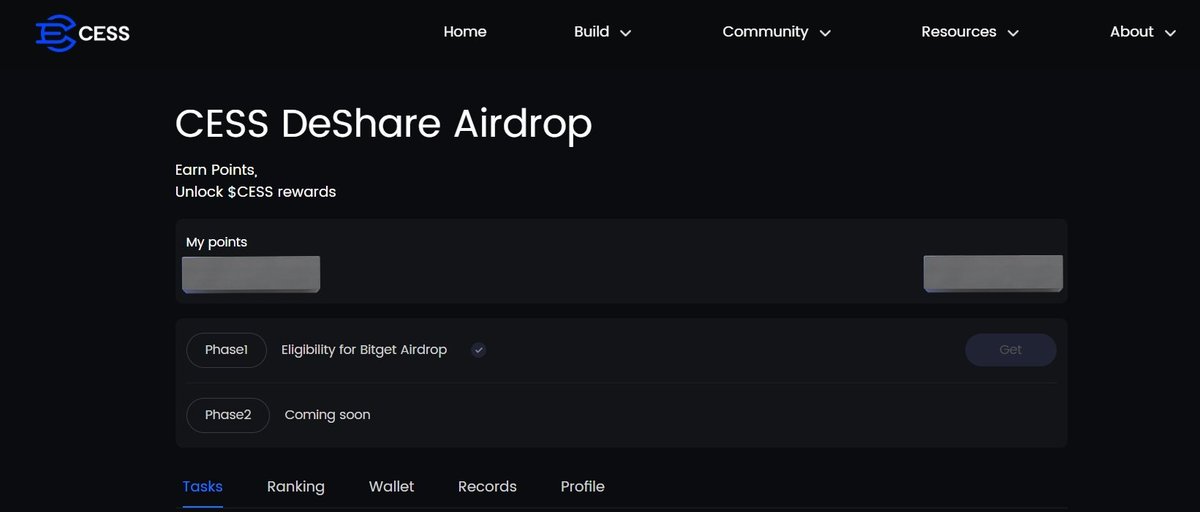The height and width of the screenshot is (512, 1200).
Task: Switch to the Records tab
Action: pos(487,487)
